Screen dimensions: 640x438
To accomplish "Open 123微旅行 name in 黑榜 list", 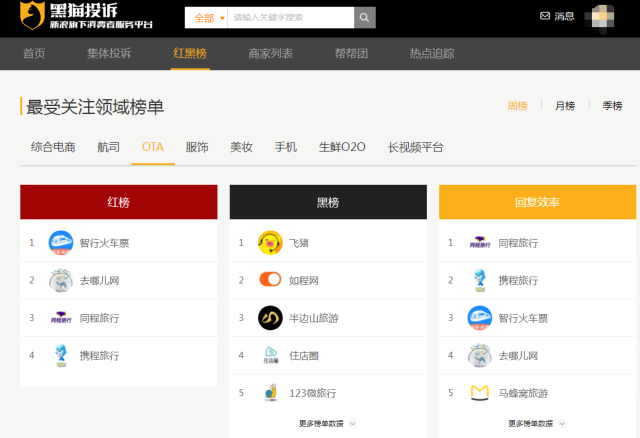I will pyautogui.click(x=313, y=393).
